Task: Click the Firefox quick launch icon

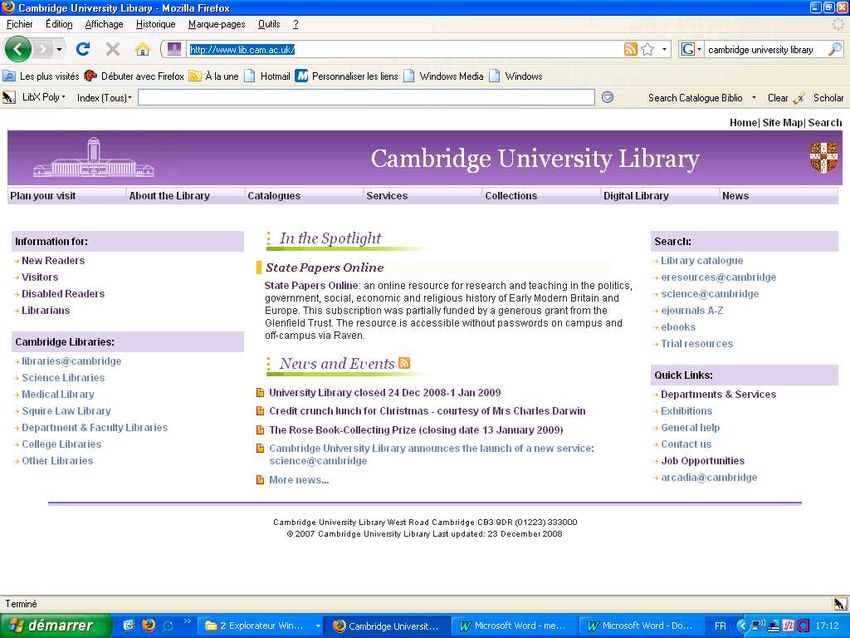Action: (148, 626)
